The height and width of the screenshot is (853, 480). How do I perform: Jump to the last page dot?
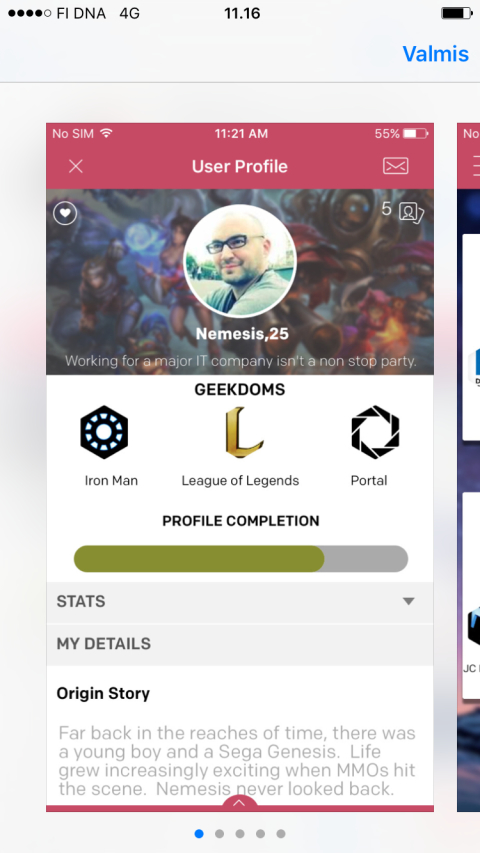[281, 833]
